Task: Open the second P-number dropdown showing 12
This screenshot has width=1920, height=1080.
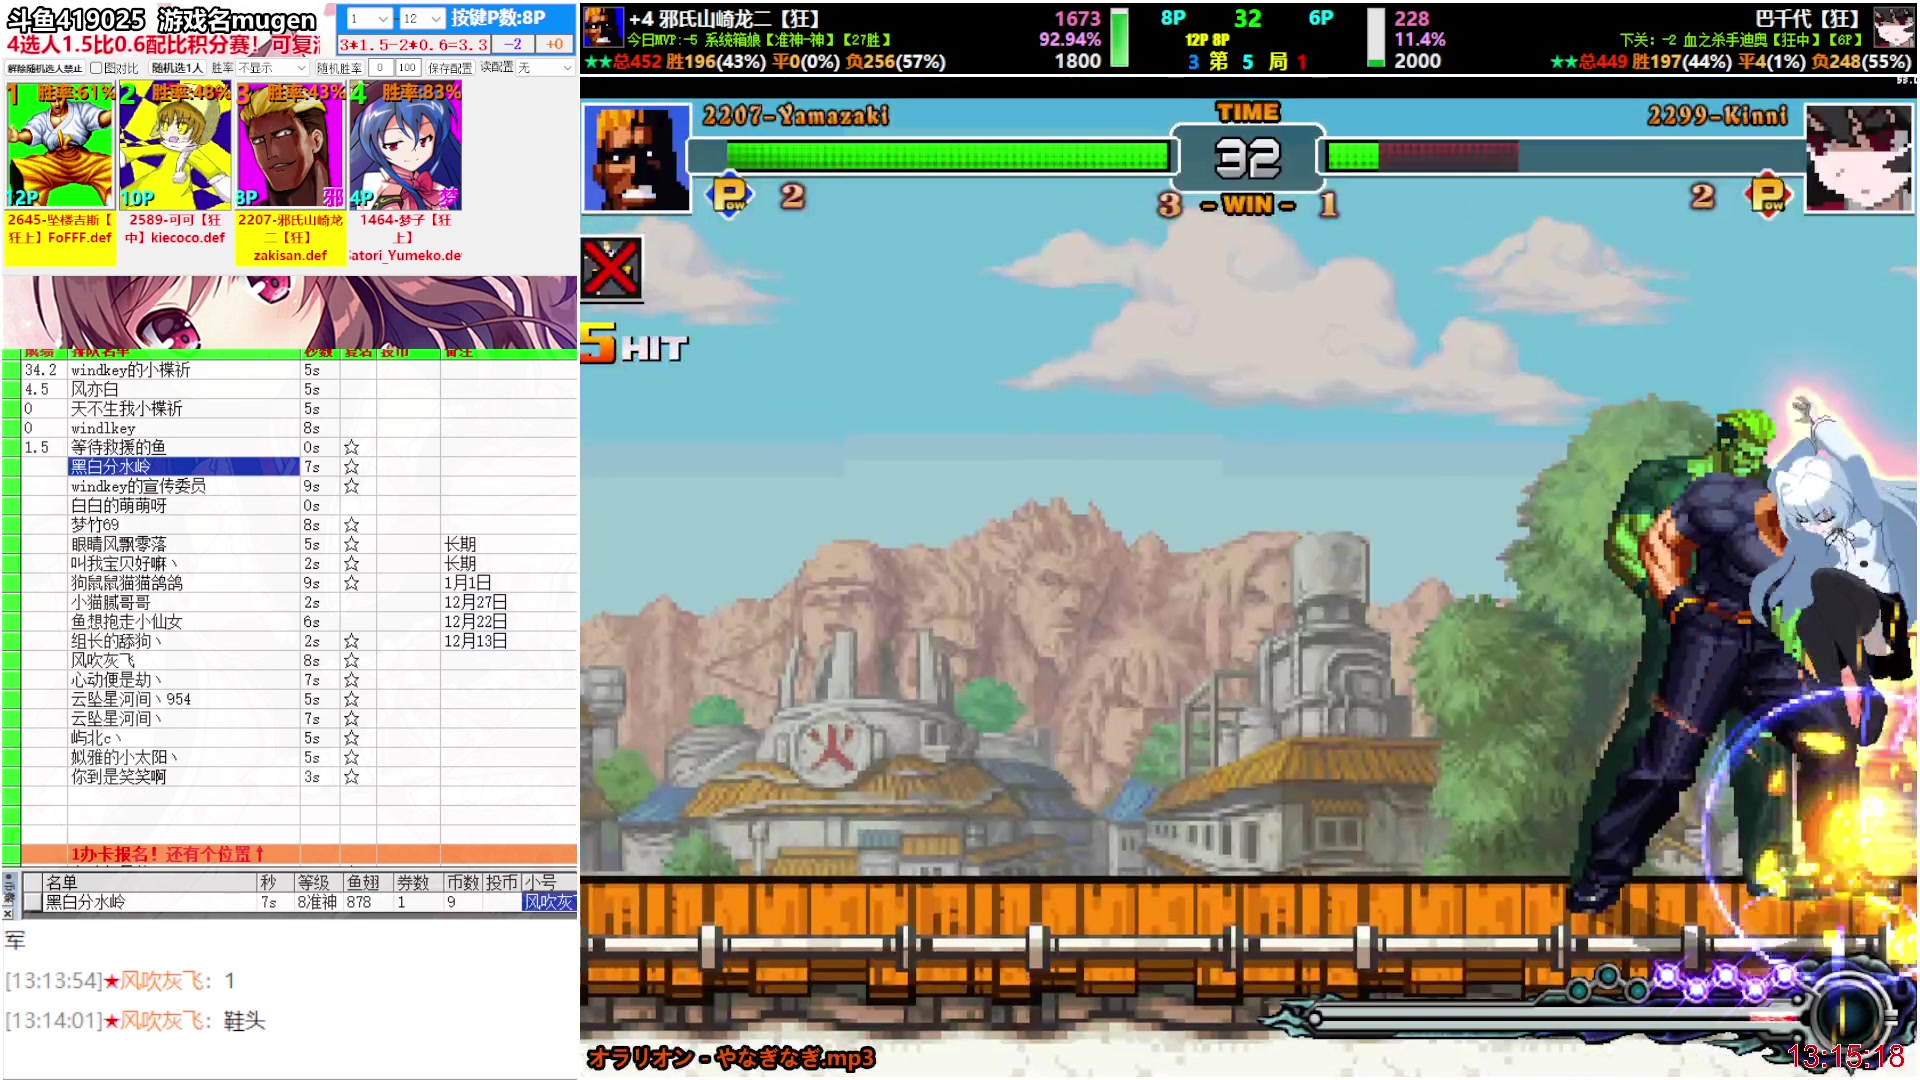Action: point(421,19)
